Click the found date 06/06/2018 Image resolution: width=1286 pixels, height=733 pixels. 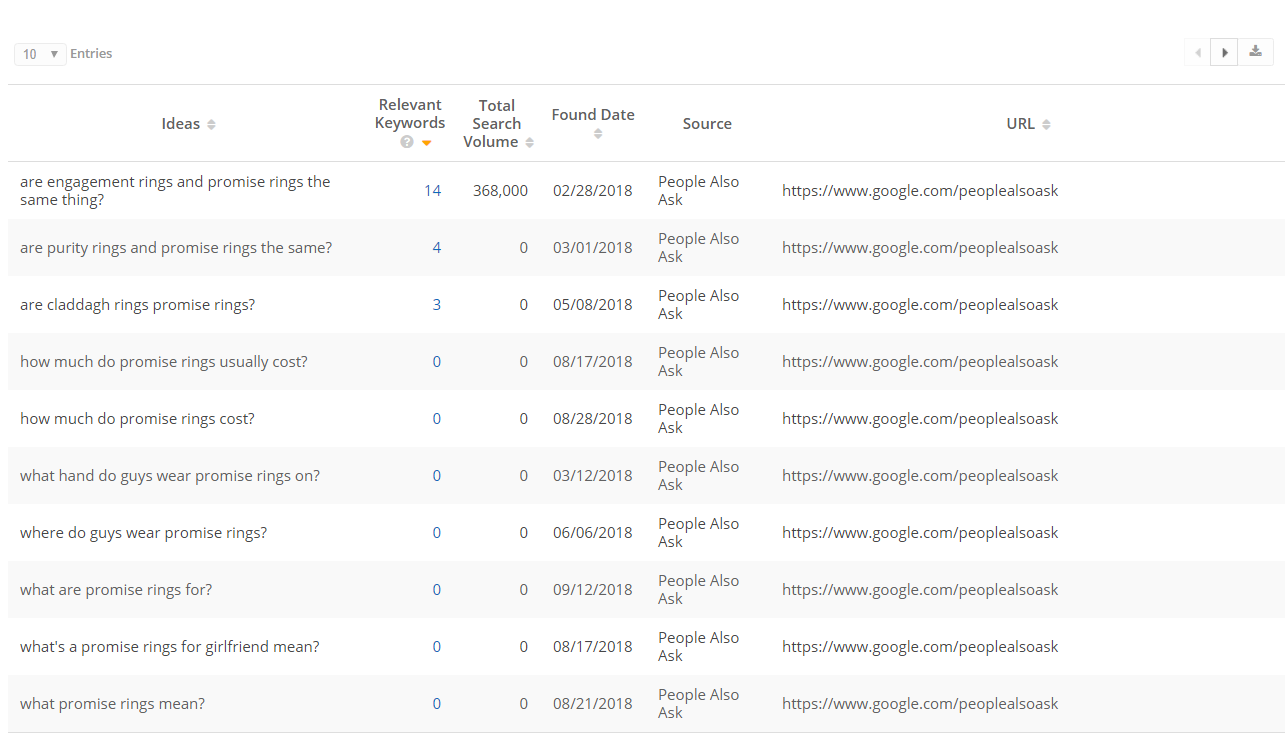[593, 532]
